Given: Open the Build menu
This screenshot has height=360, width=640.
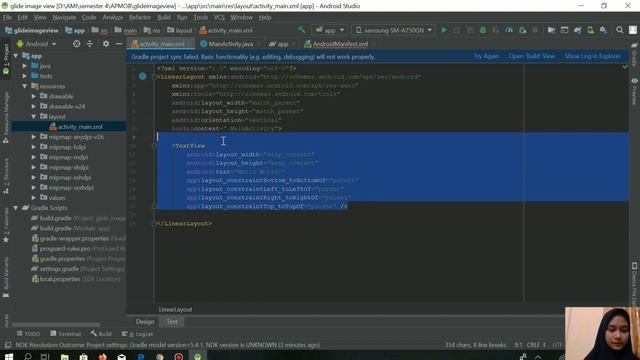Looking at the screenshot, I should point(164,17).
